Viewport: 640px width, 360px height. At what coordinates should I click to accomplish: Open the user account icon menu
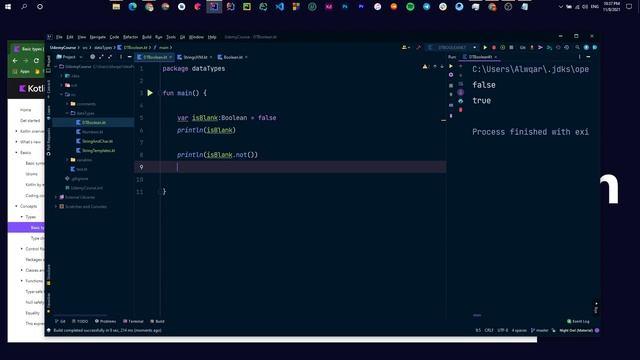(x=405, y=48)
